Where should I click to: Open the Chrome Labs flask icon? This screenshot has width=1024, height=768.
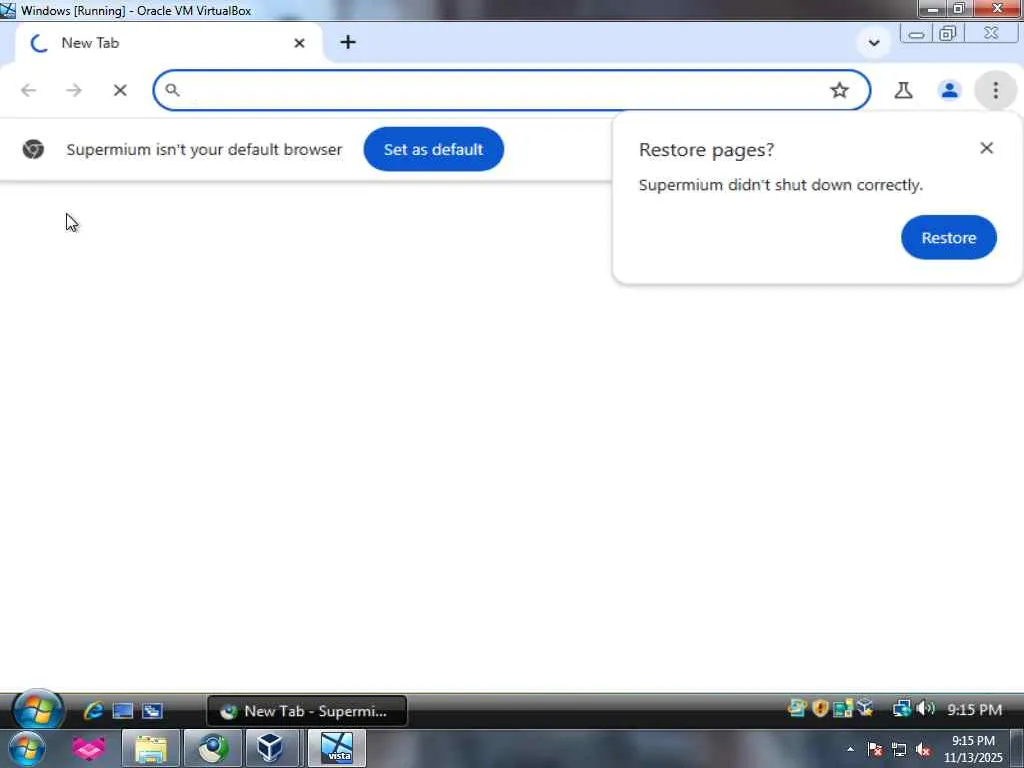pyautogui.click(x=903, y=90)
